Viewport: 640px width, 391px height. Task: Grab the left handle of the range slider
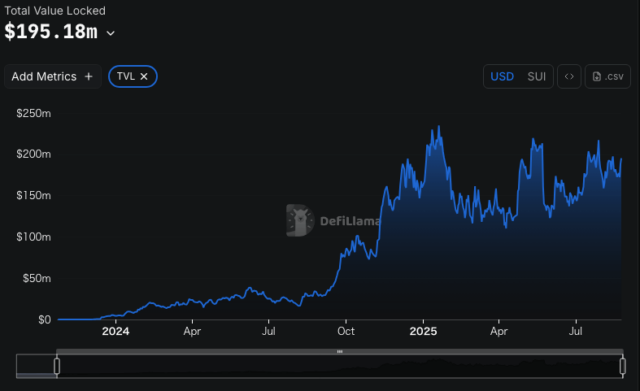[57, 366]
